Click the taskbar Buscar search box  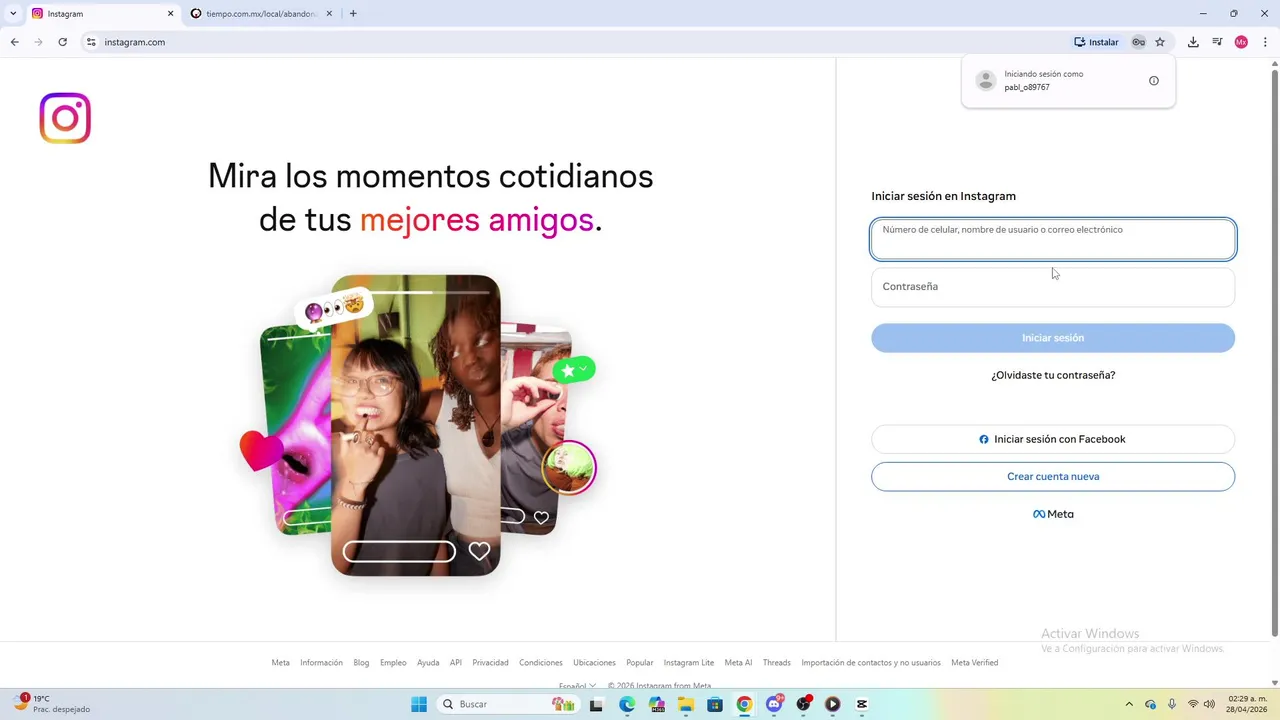[x=508, y=704]
